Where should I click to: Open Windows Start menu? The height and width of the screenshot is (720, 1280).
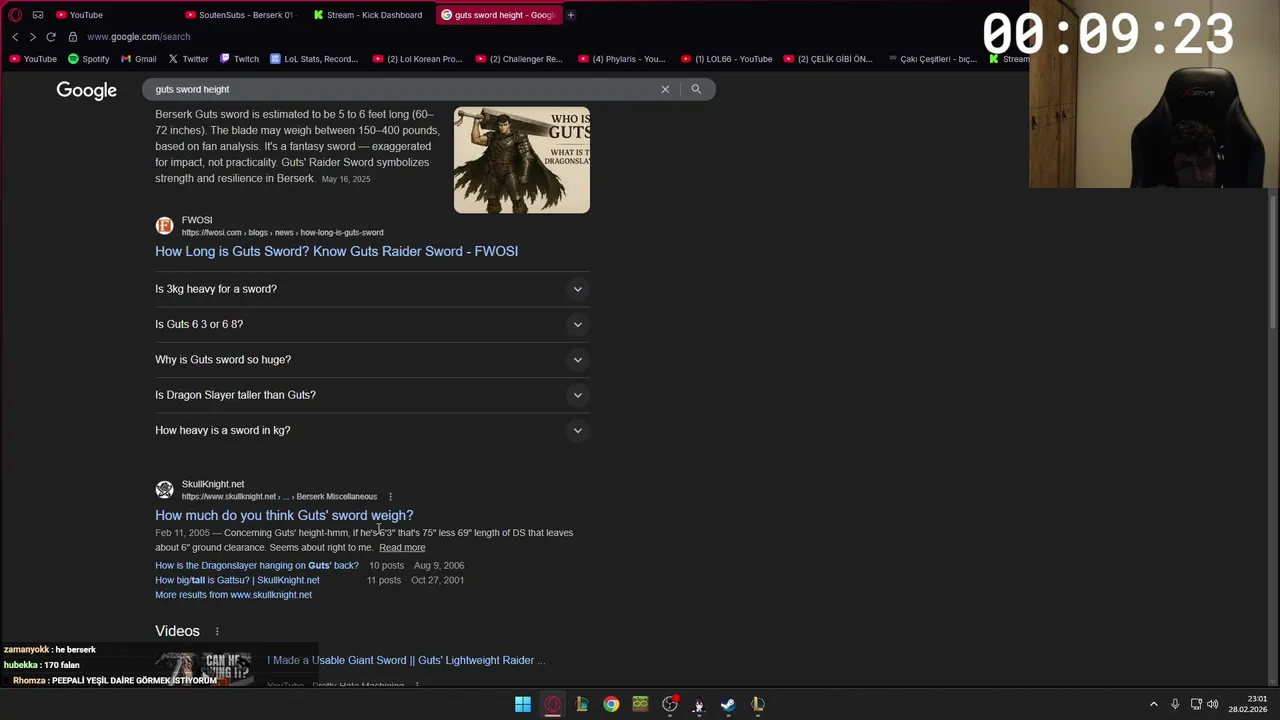pos(523,705)
